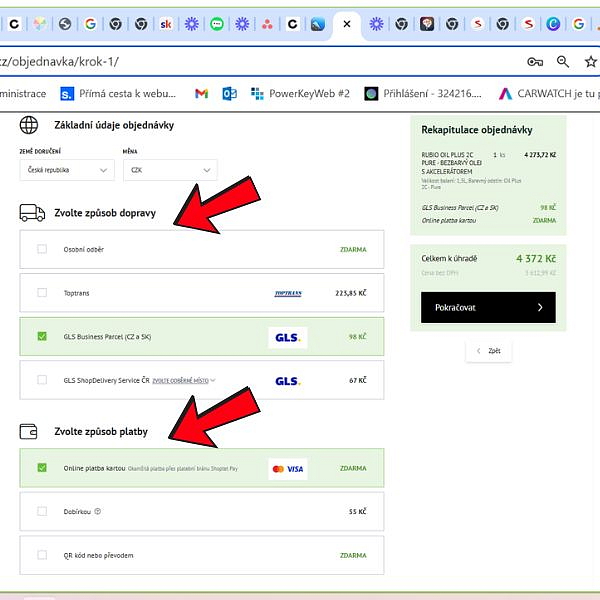Click the truck icon by Zvolte způsob dopravy
This screenshot has height=600, width=600.
(32, 213)
